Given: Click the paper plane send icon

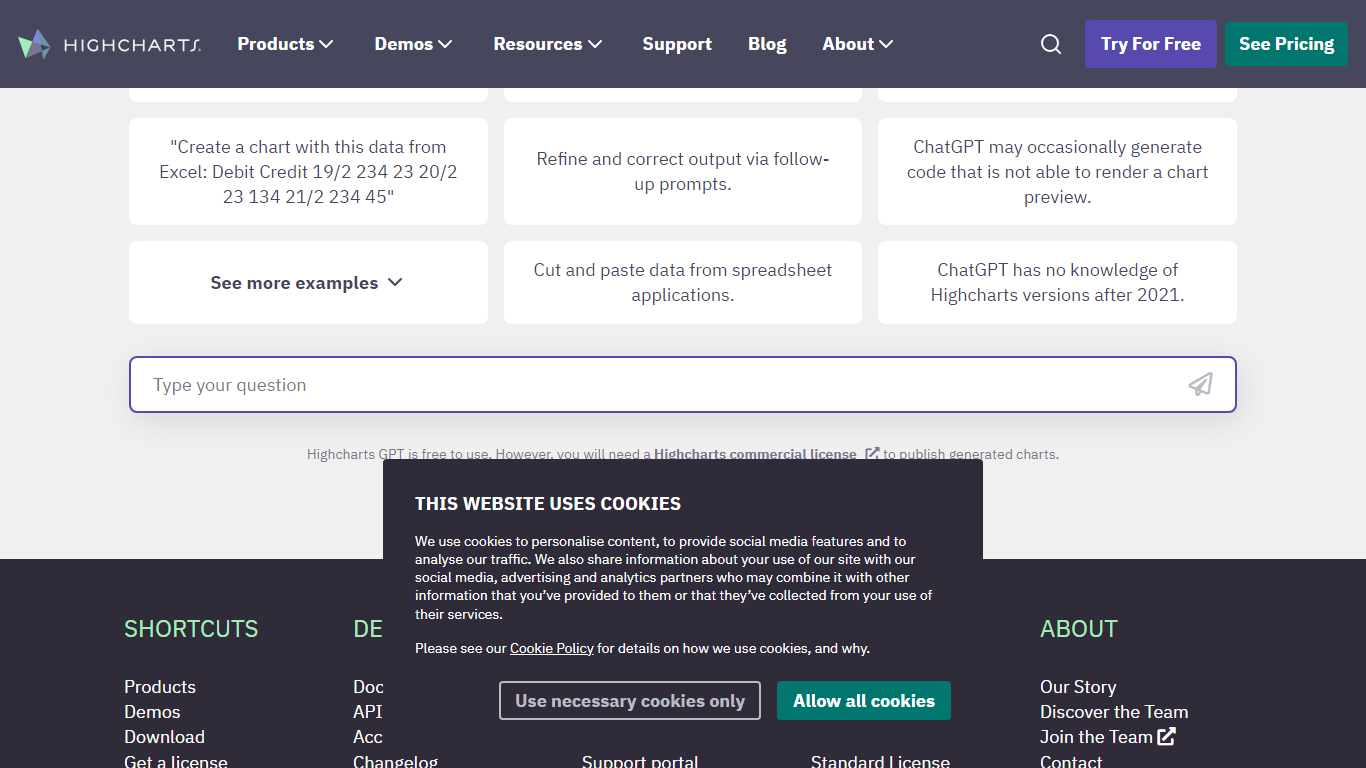Looking at the screenshot, I should pyautogui.click(x=1200, y=385).
